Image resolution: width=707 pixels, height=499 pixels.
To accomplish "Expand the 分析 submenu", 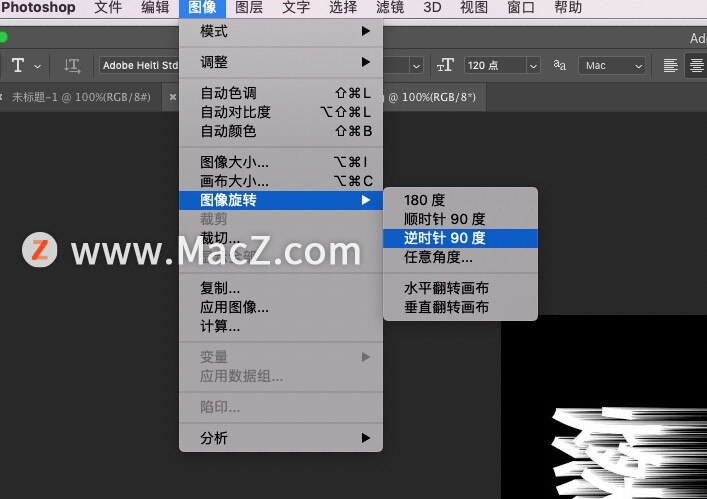I will (x=281, y=438).
